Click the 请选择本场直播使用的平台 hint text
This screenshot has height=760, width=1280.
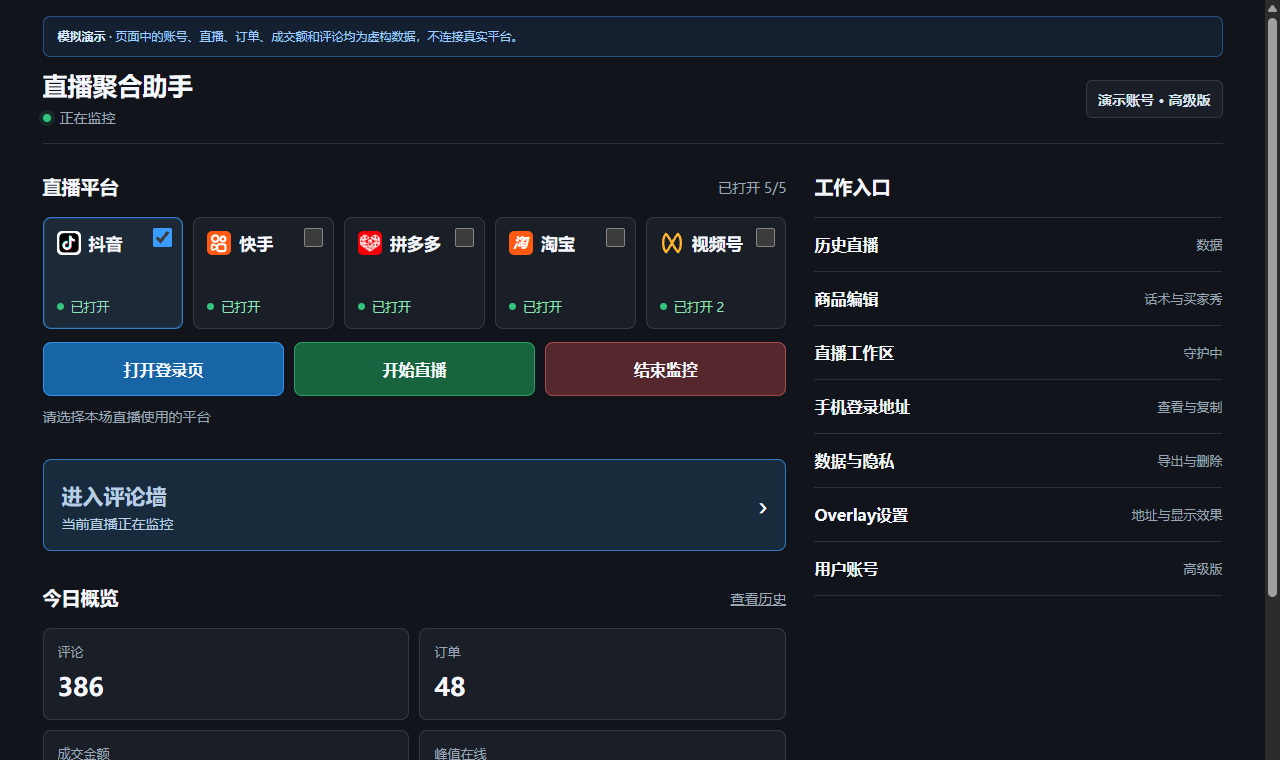click(127, 417)
